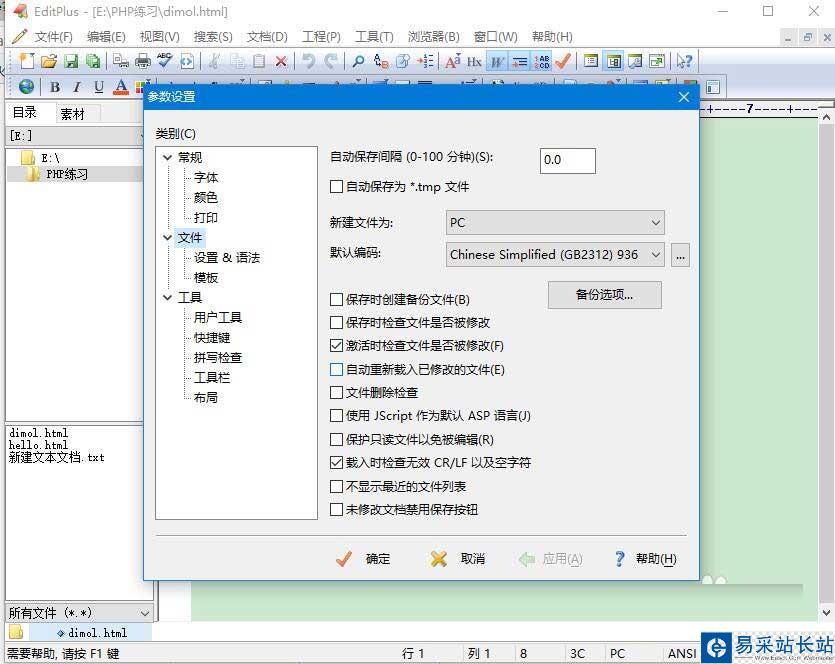Open the 新建文件为 PC dropdown
This screenshot has height=664, width=835.
pyautogui.click(x=555, y=223)
